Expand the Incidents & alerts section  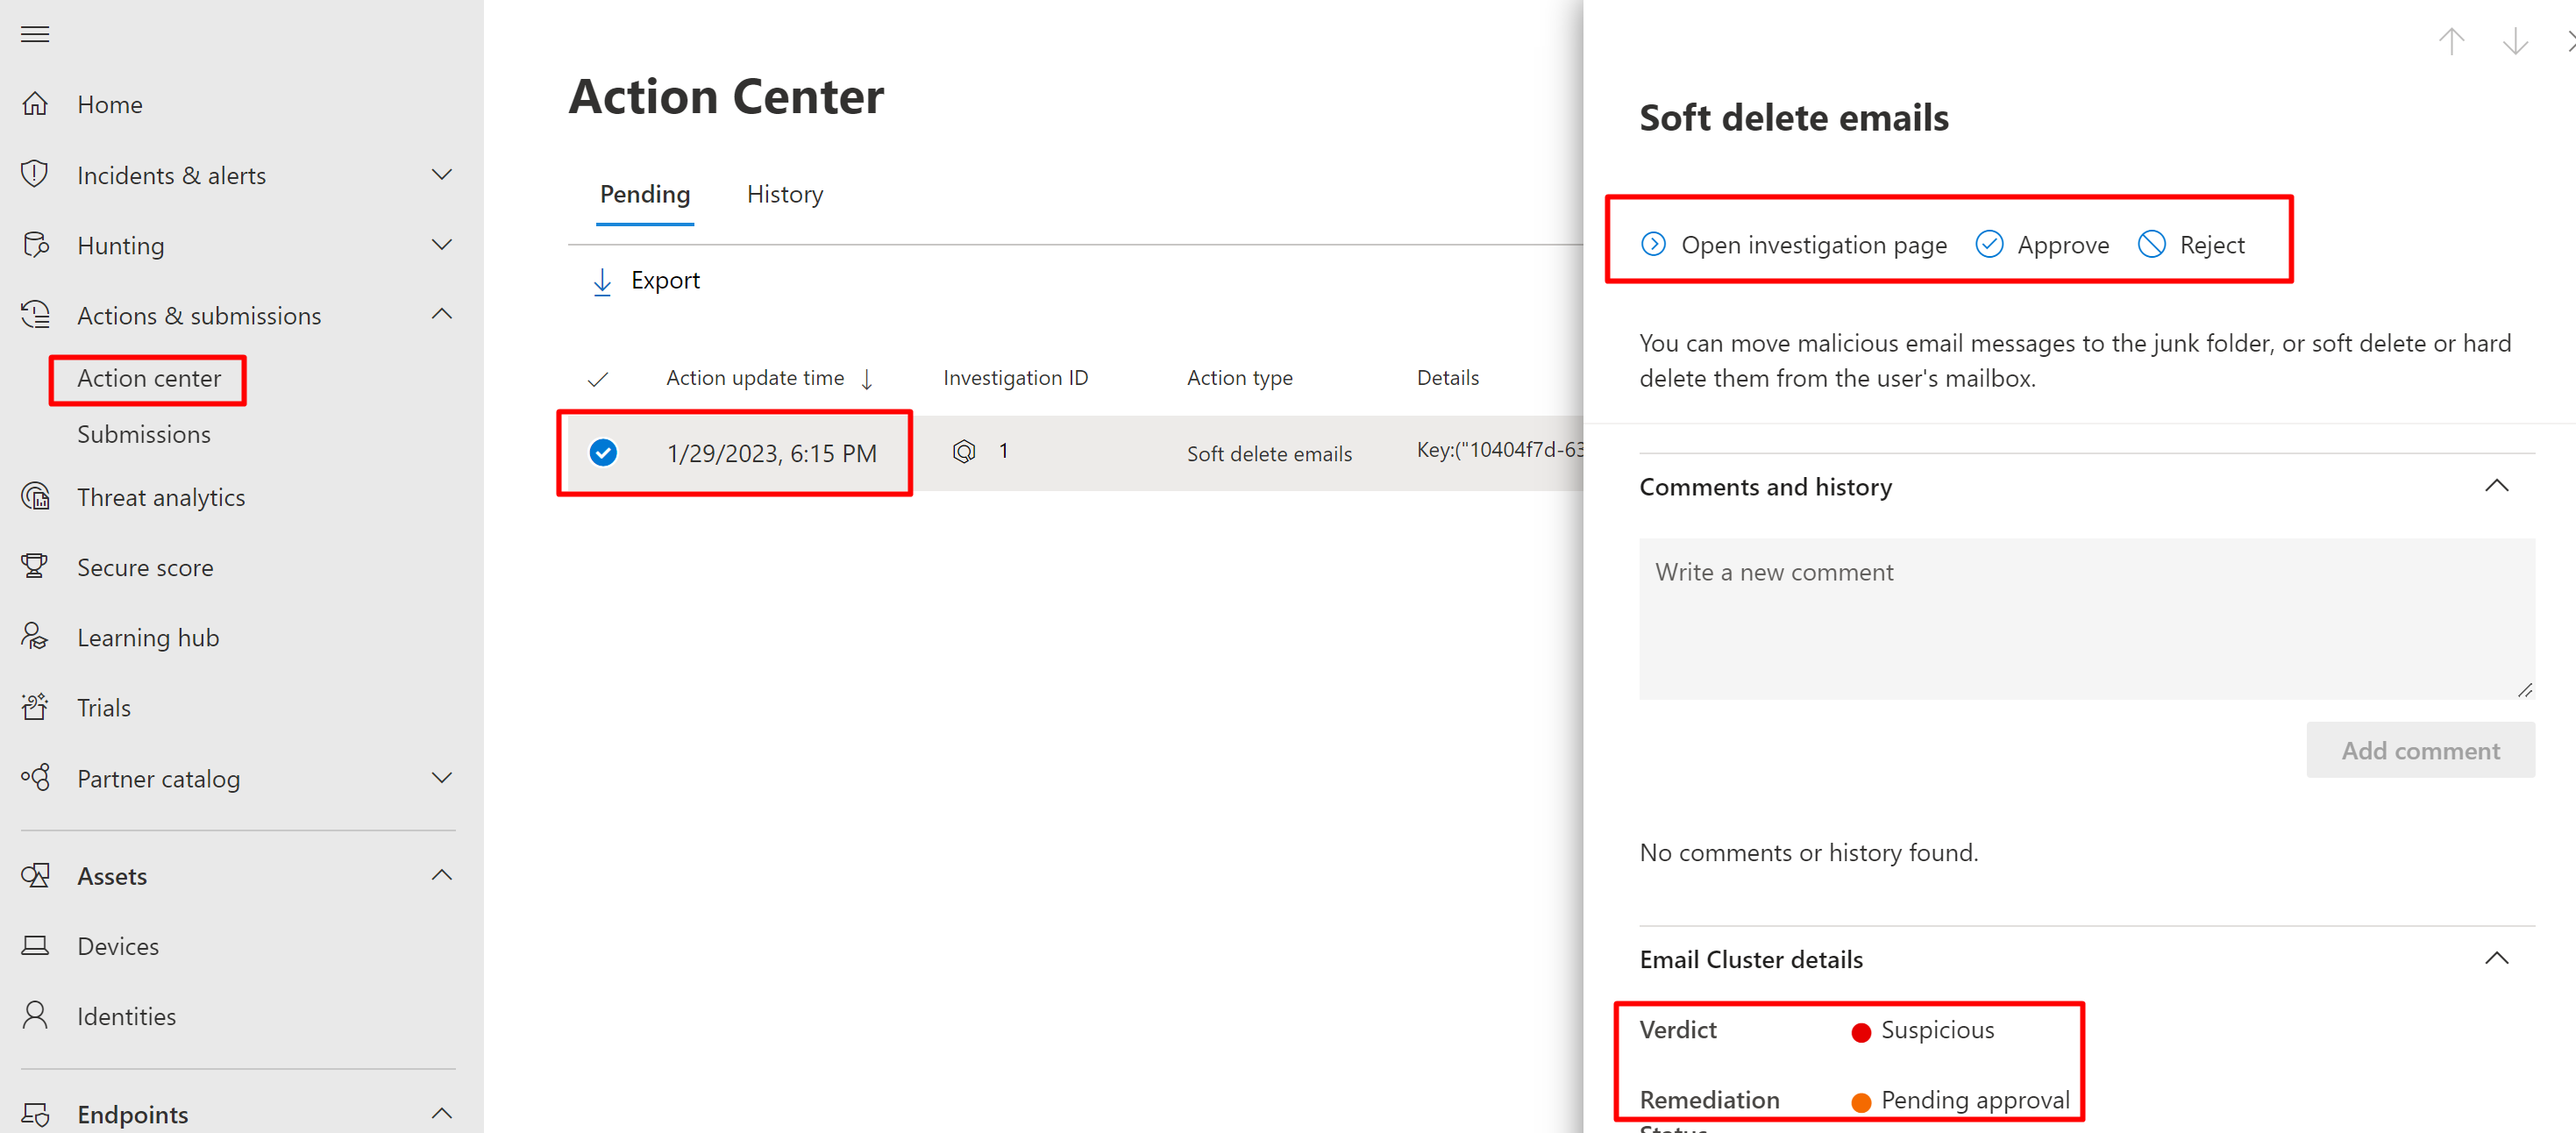441,175
